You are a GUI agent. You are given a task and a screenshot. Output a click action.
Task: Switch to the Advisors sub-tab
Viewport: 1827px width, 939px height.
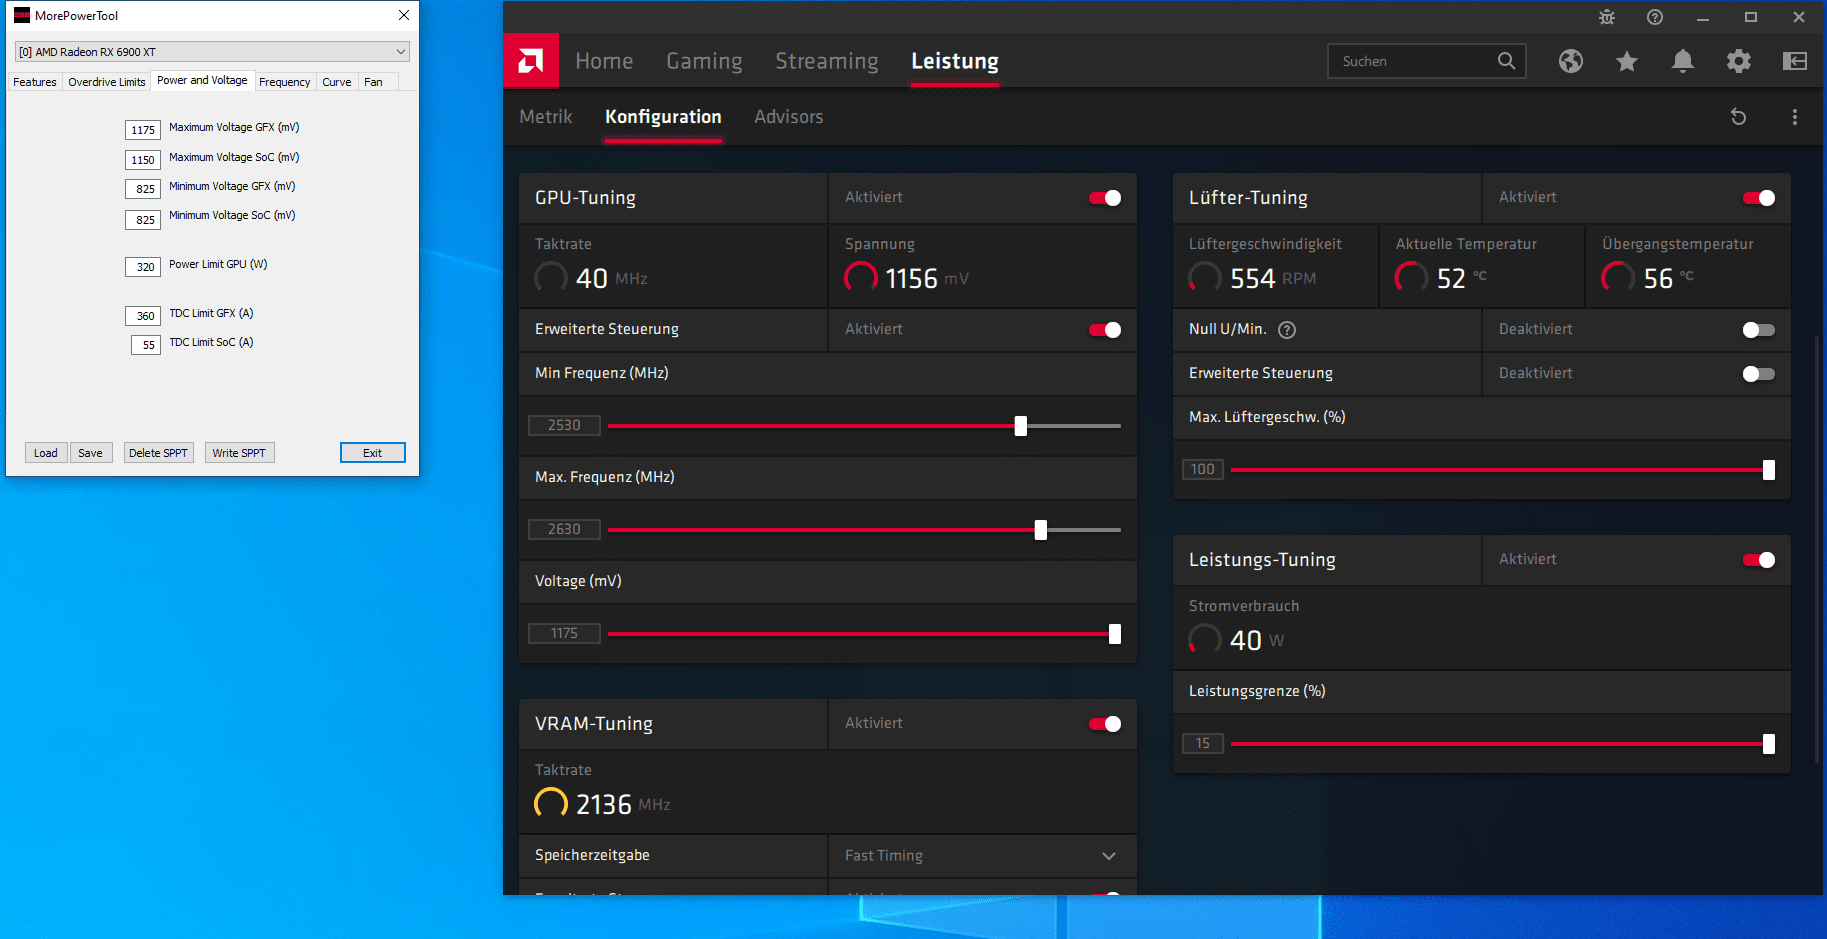pos(789,117)
